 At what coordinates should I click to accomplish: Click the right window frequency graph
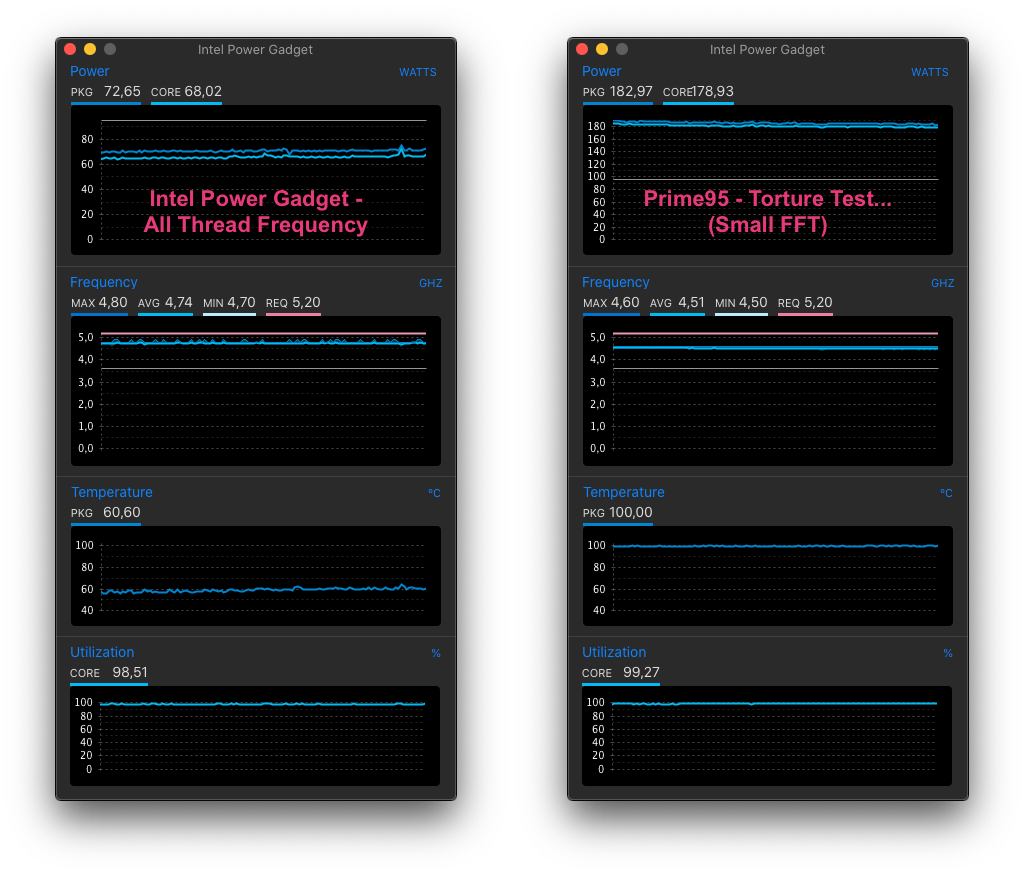[x=768, y=391]
